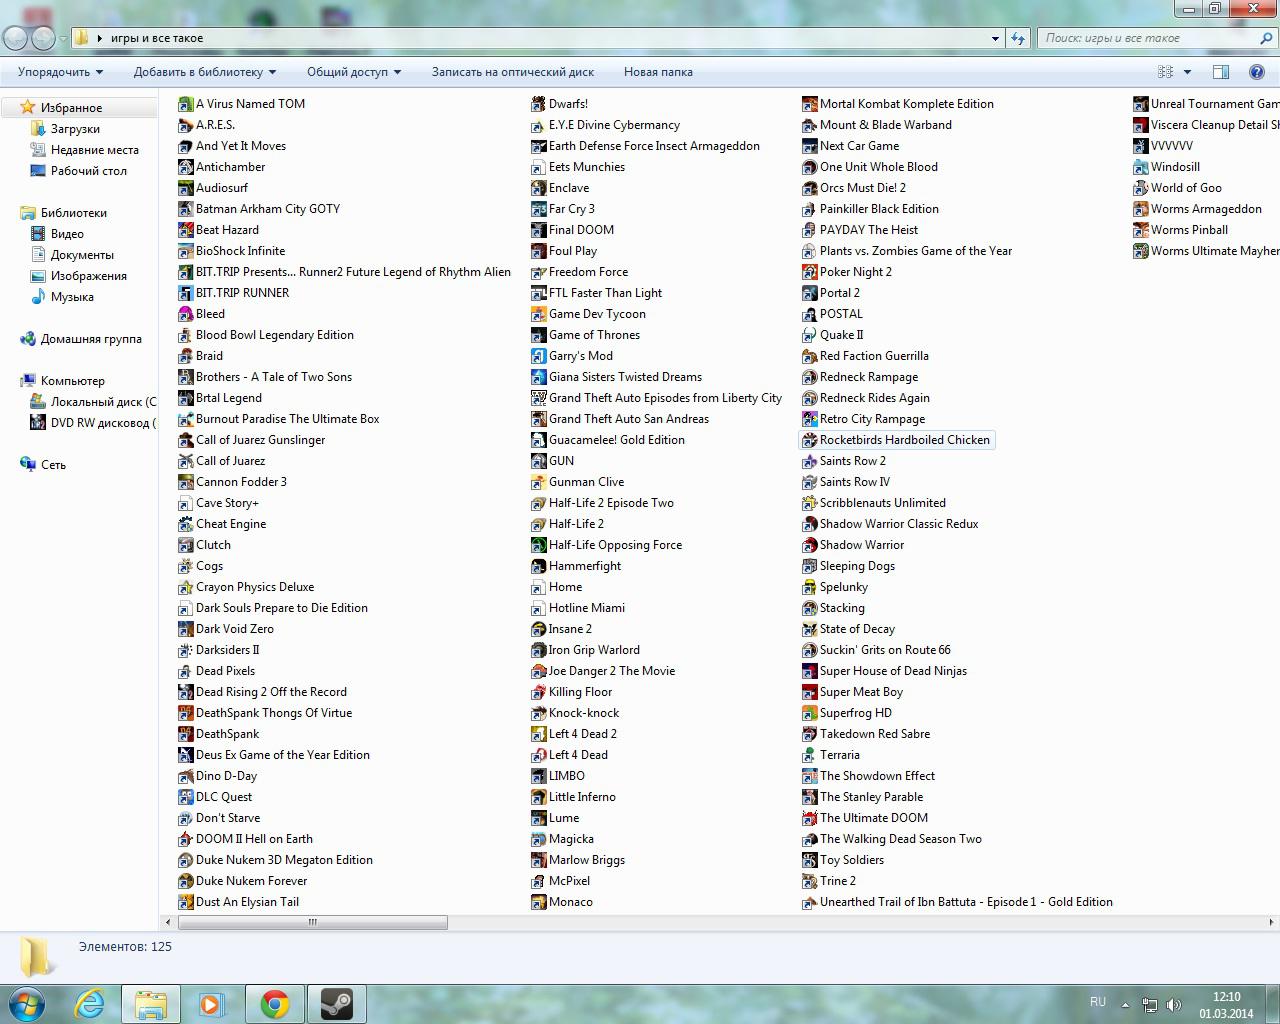
Task: Click the RU language indicator
Action: (x=1098, y=1002)
